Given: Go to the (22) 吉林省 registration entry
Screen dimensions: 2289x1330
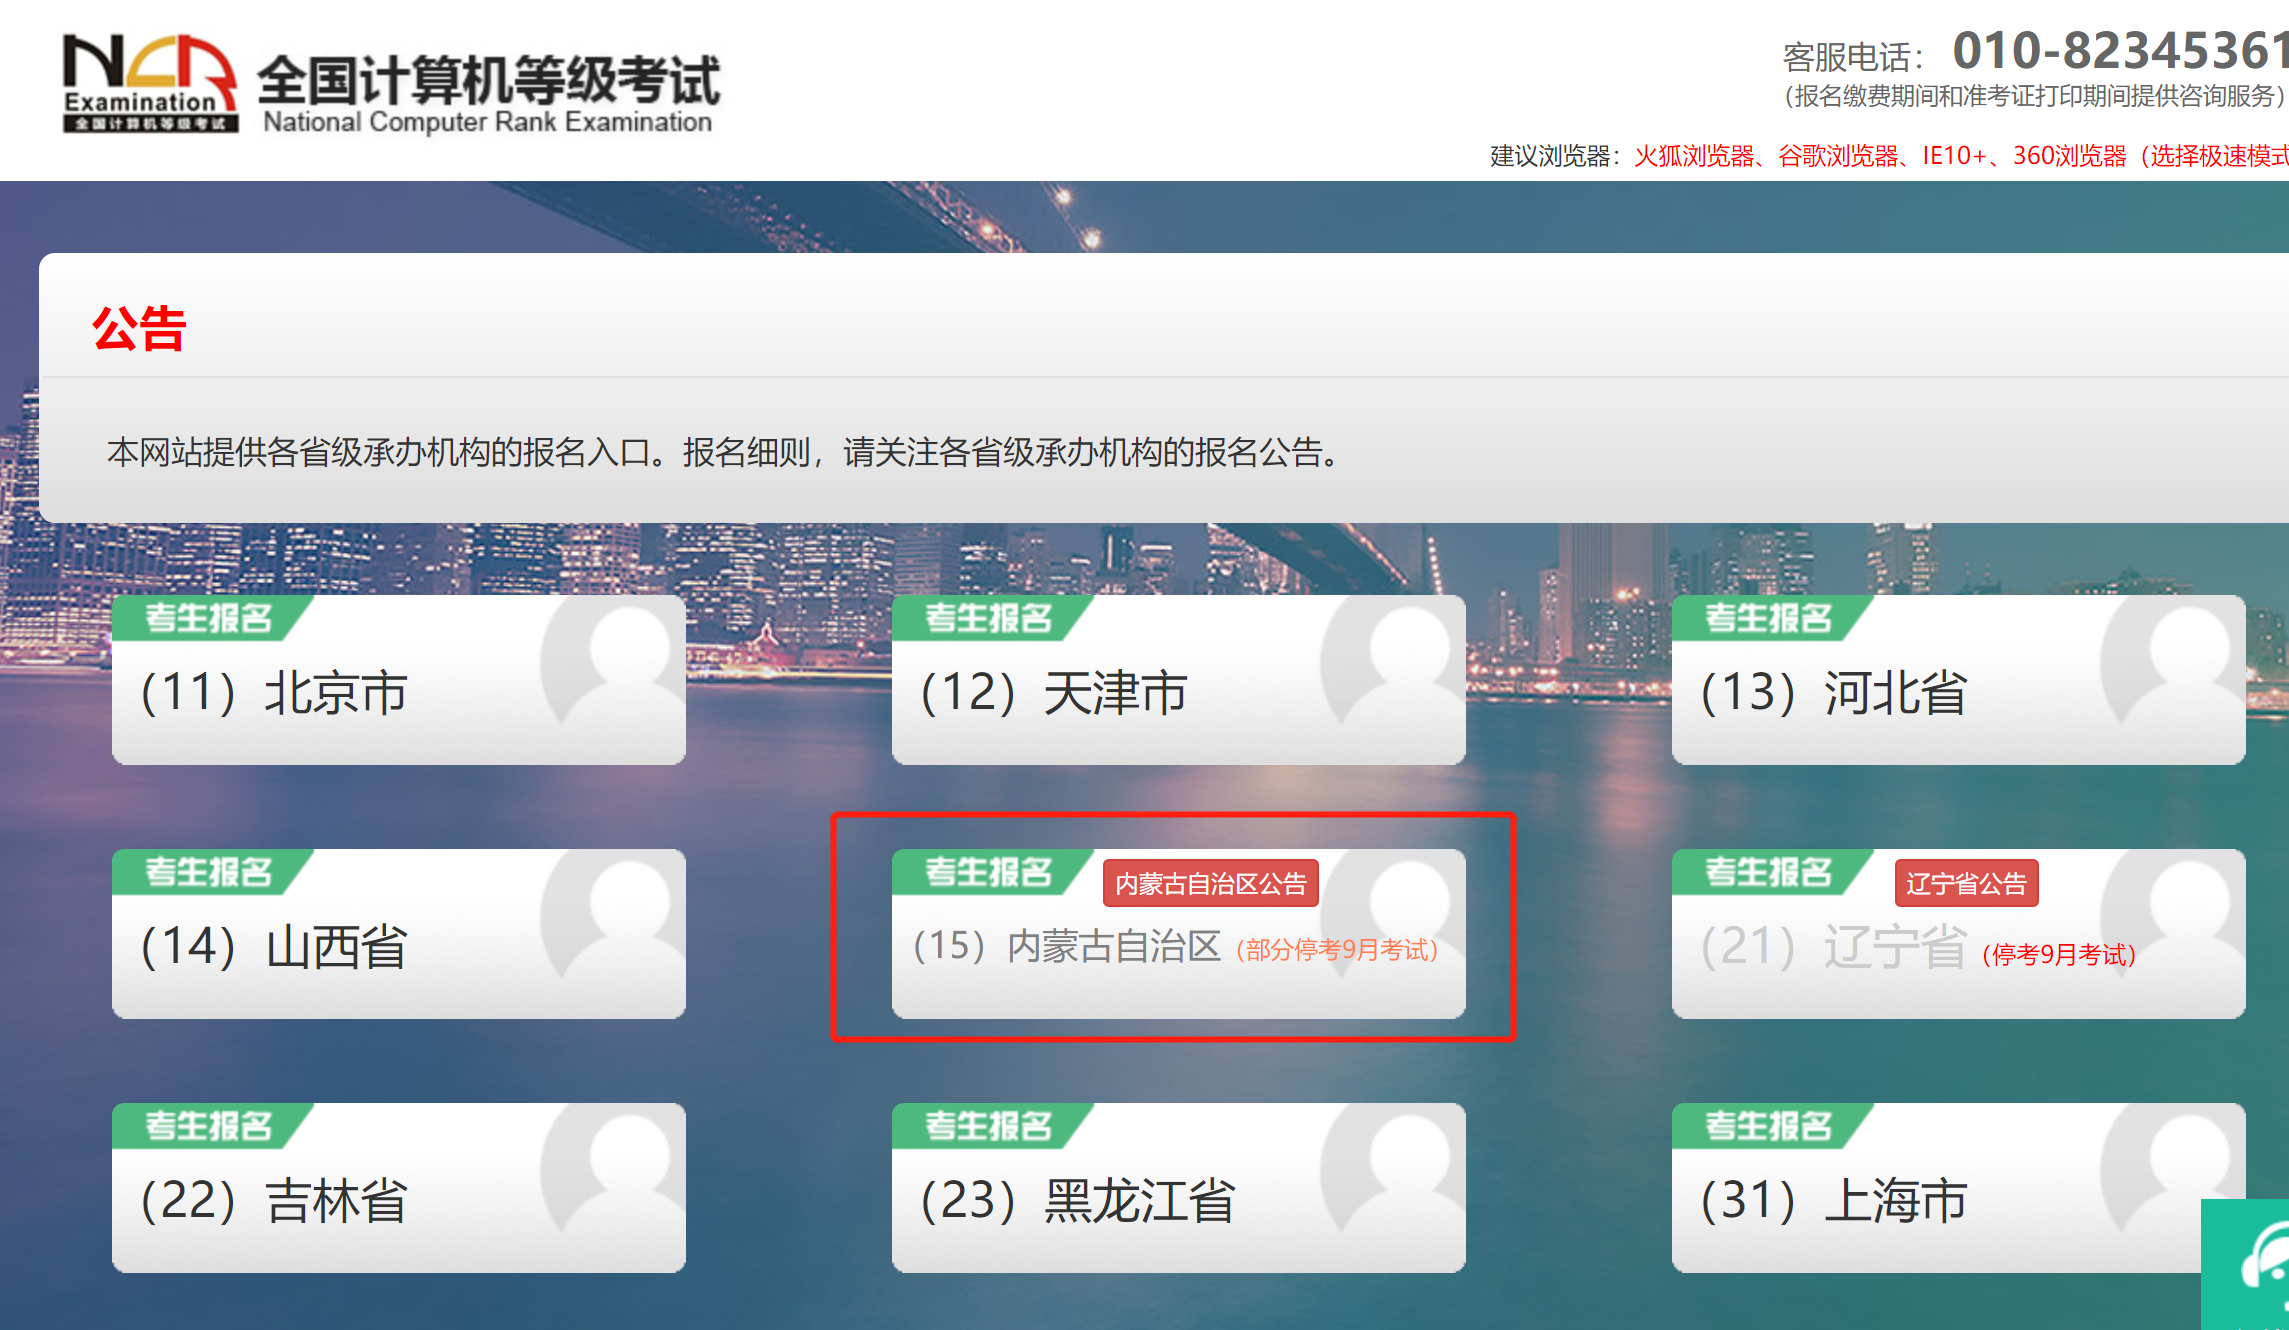Looking at the screenshot, I should [275, 1201].
